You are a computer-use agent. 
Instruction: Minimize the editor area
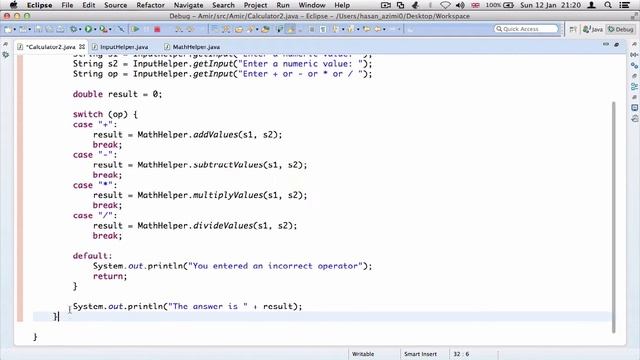(606, 44)
